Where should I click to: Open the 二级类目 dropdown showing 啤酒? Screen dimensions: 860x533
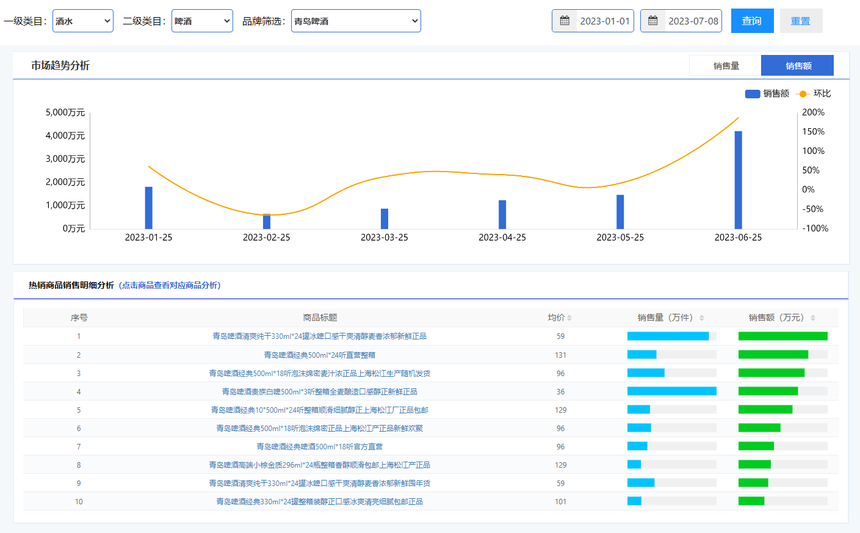click(202, 21)
